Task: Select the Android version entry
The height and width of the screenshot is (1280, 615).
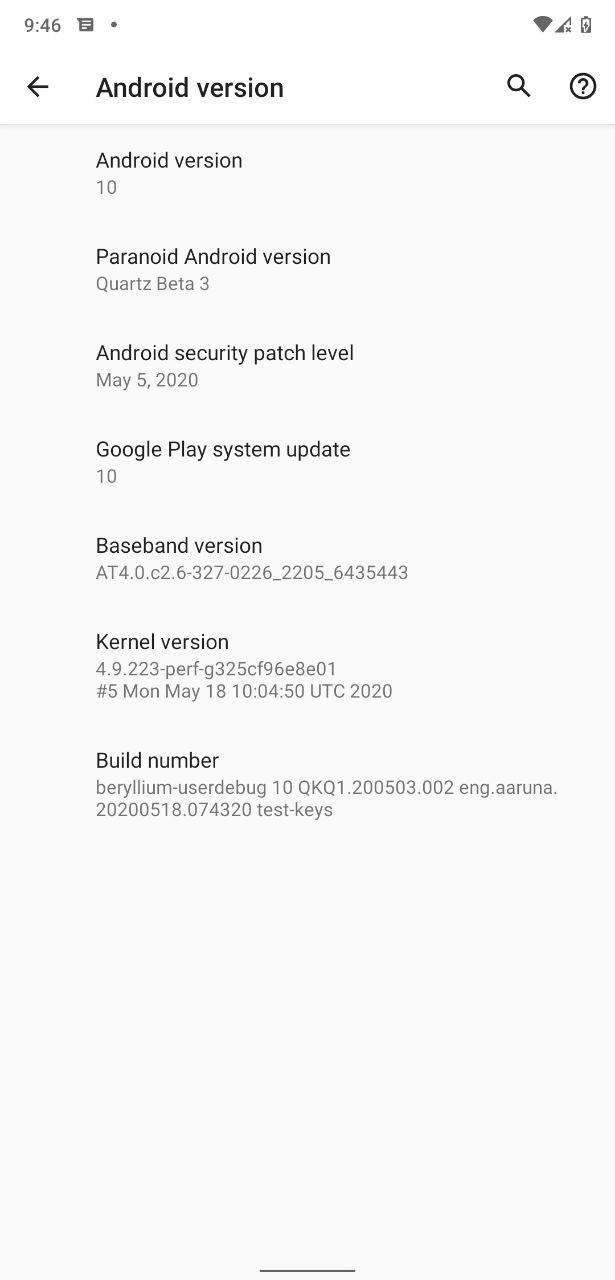Action: (307, 173)
